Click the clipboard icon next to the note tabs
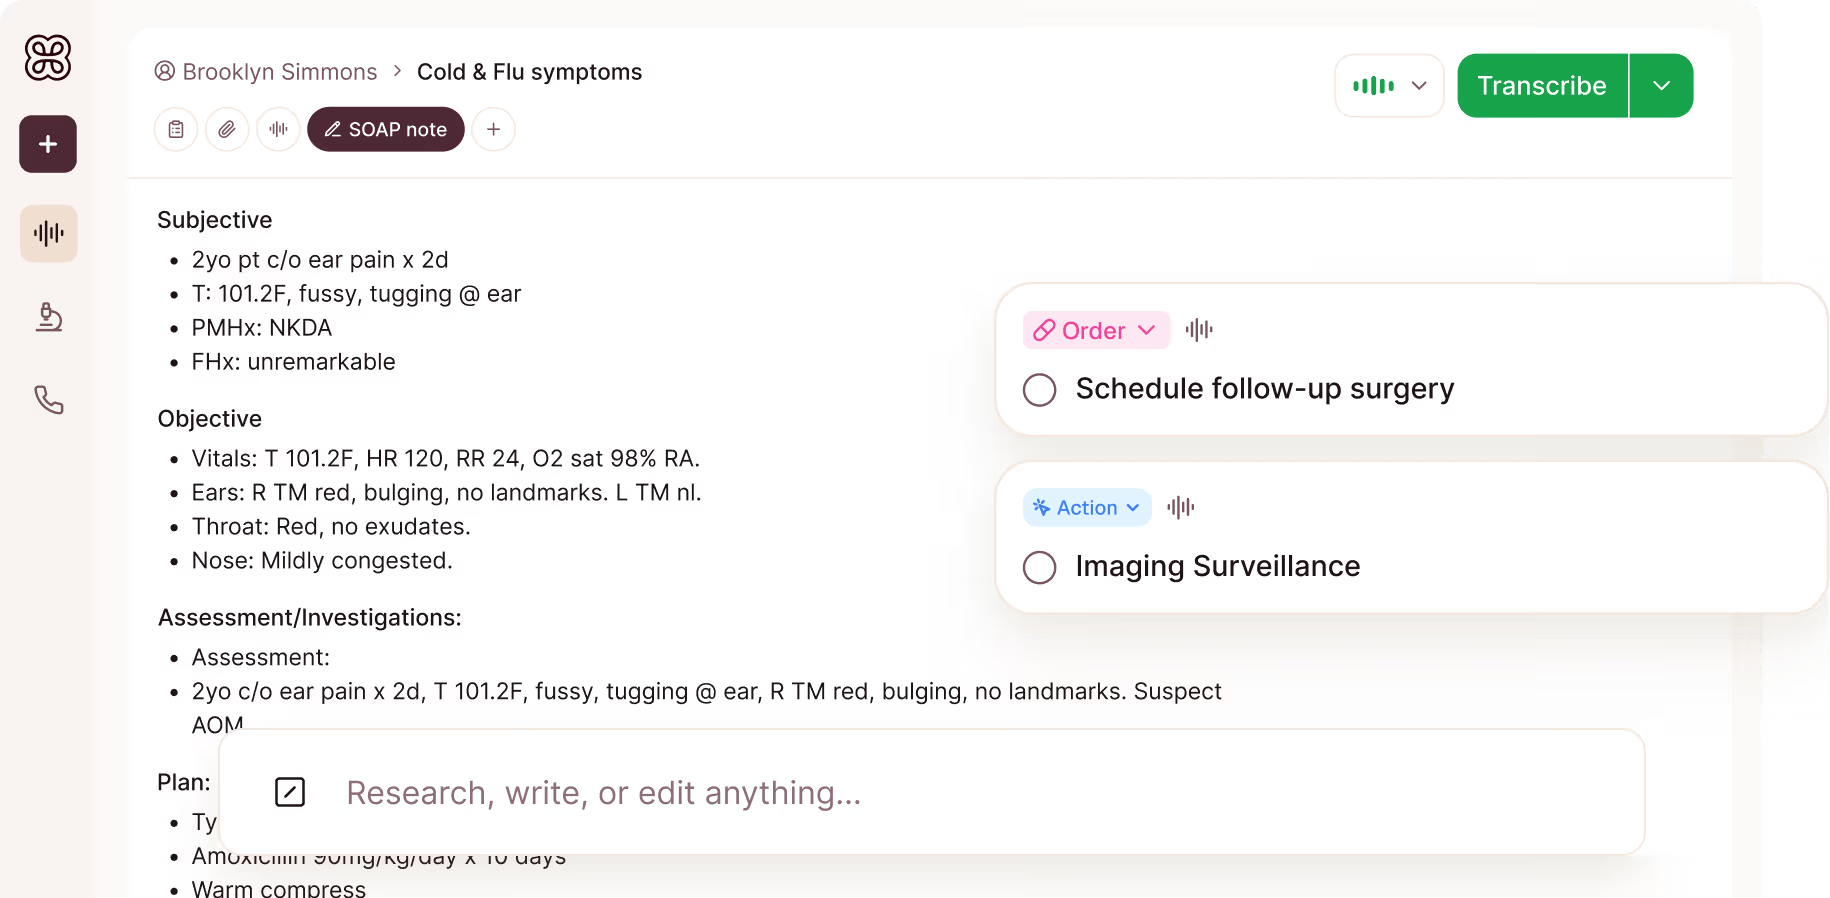The width and height of the screenshot is (1830, 898). 175,129
